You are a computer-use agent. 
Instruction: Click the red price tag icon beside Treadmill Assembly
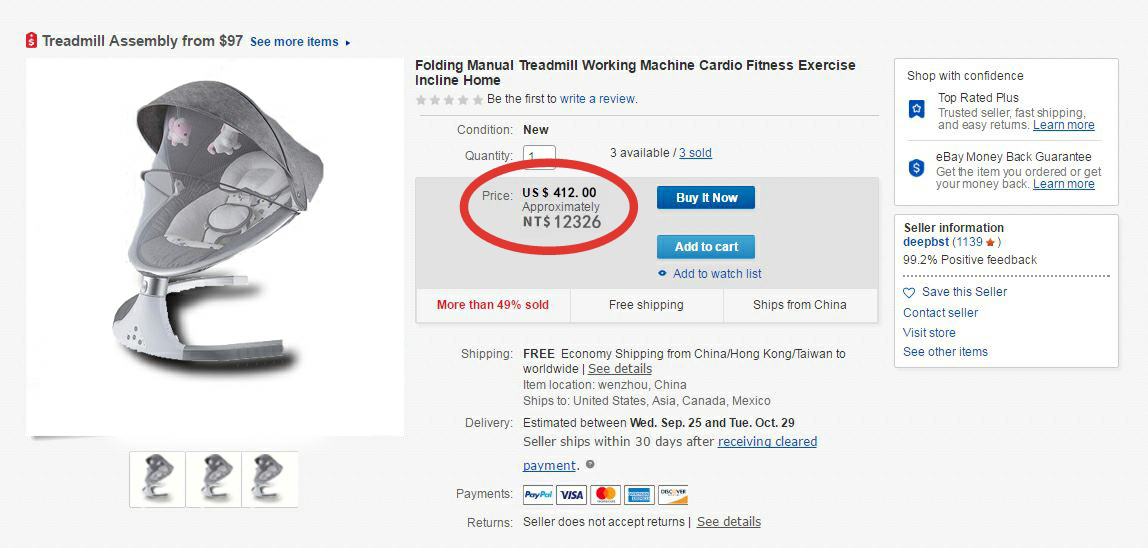click(x=31, y=41)
